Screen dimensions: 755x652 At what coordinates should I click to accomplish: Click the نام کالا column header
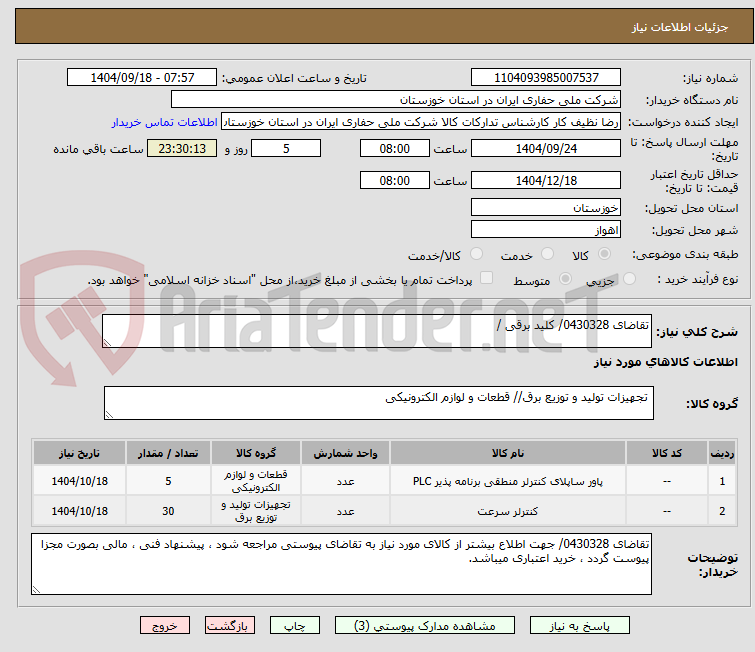508,453
